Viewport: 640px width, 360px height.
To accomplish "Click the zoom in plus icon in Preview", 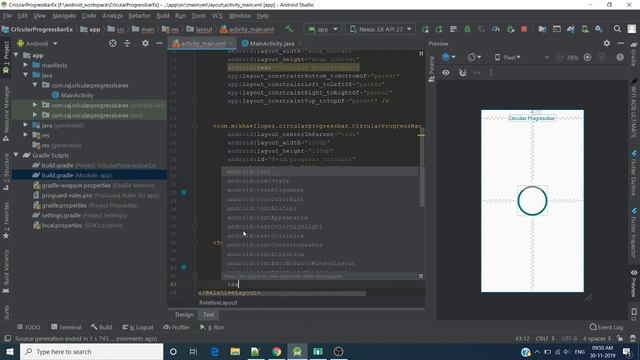I will (x=587, y=58).
